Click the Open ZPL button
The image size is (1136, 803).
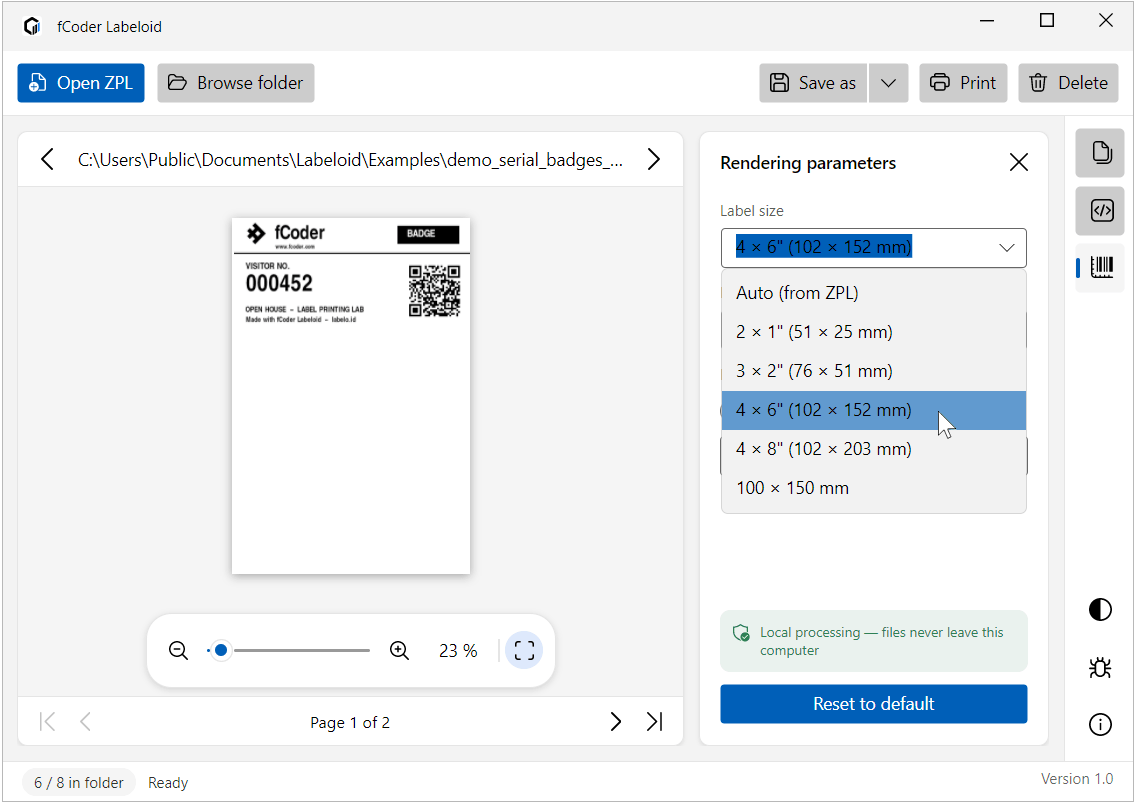[x=80, y=83]
